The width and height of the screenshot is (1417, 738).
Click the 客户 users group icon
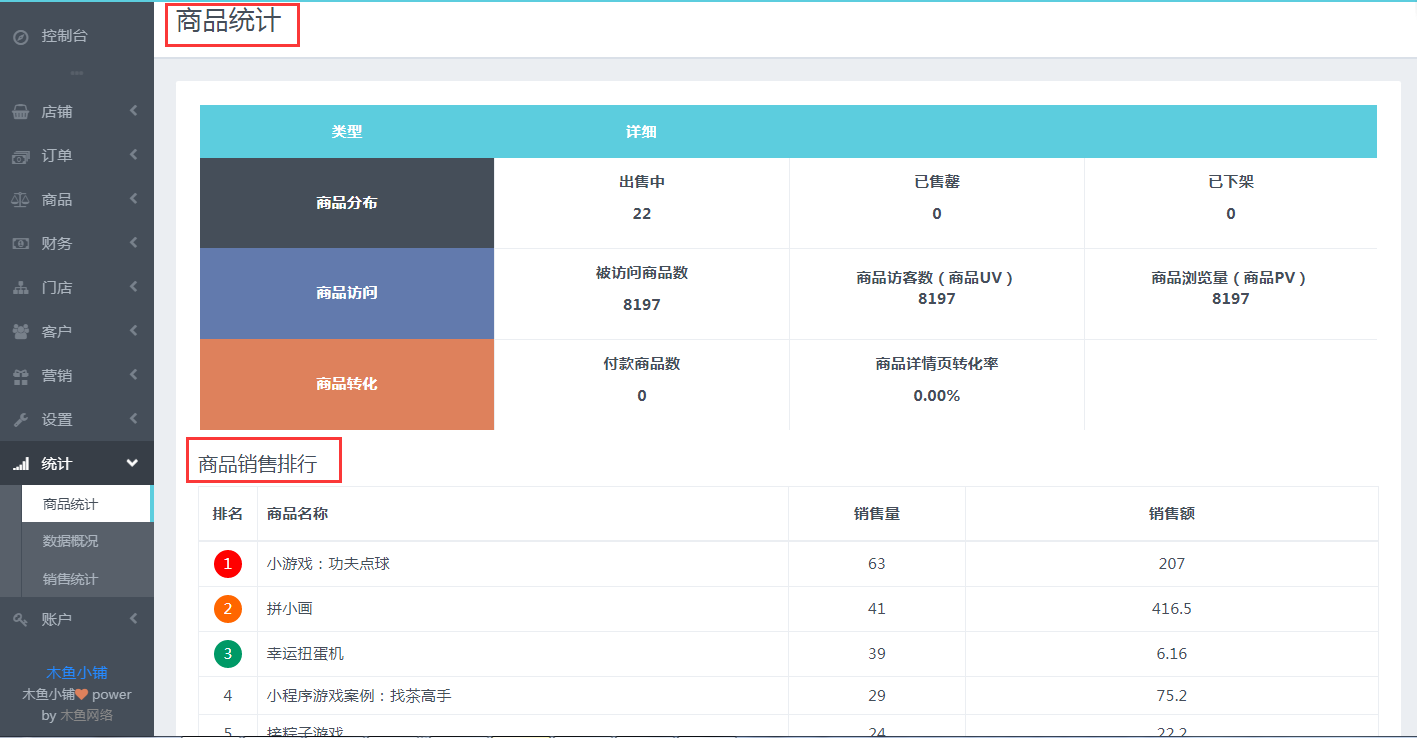point(20,332)
